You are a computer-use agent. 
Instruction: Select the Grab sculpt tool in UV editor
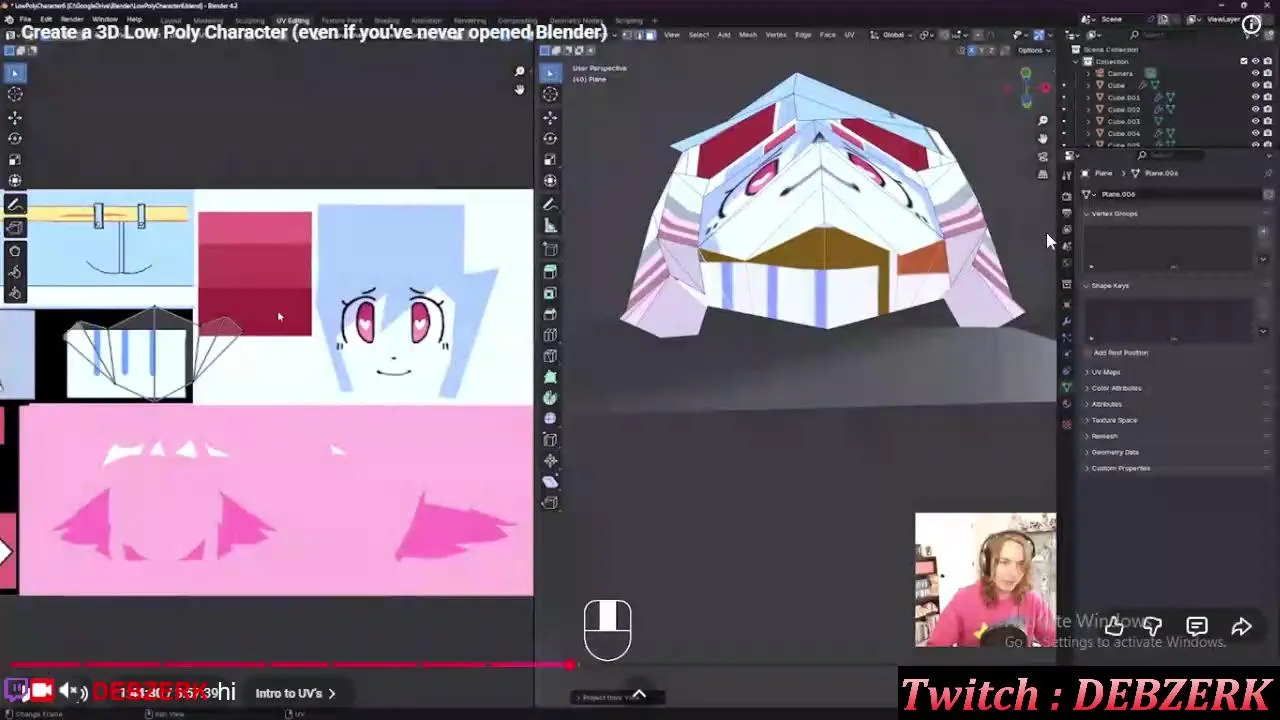click(15, 250)
